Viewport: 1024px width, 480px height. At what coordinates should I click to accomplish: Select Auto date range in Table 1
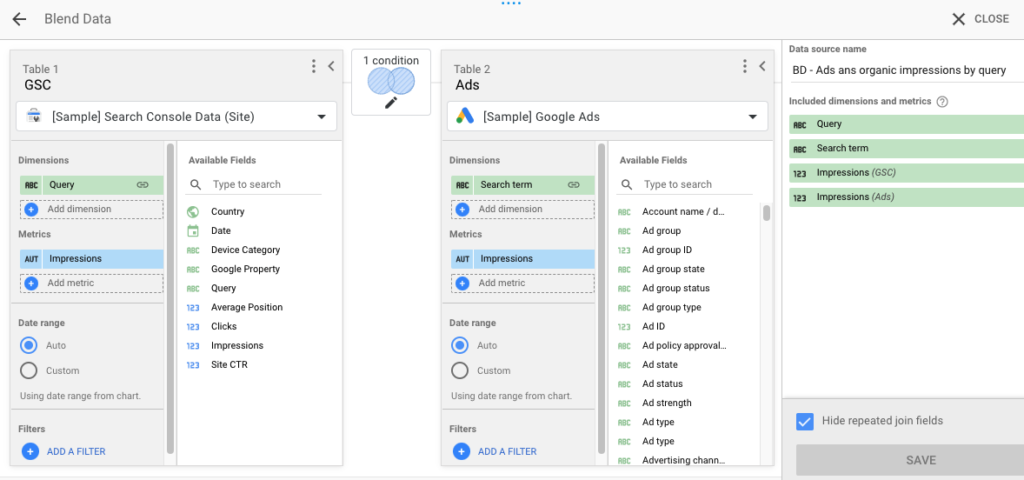(29, 345)
